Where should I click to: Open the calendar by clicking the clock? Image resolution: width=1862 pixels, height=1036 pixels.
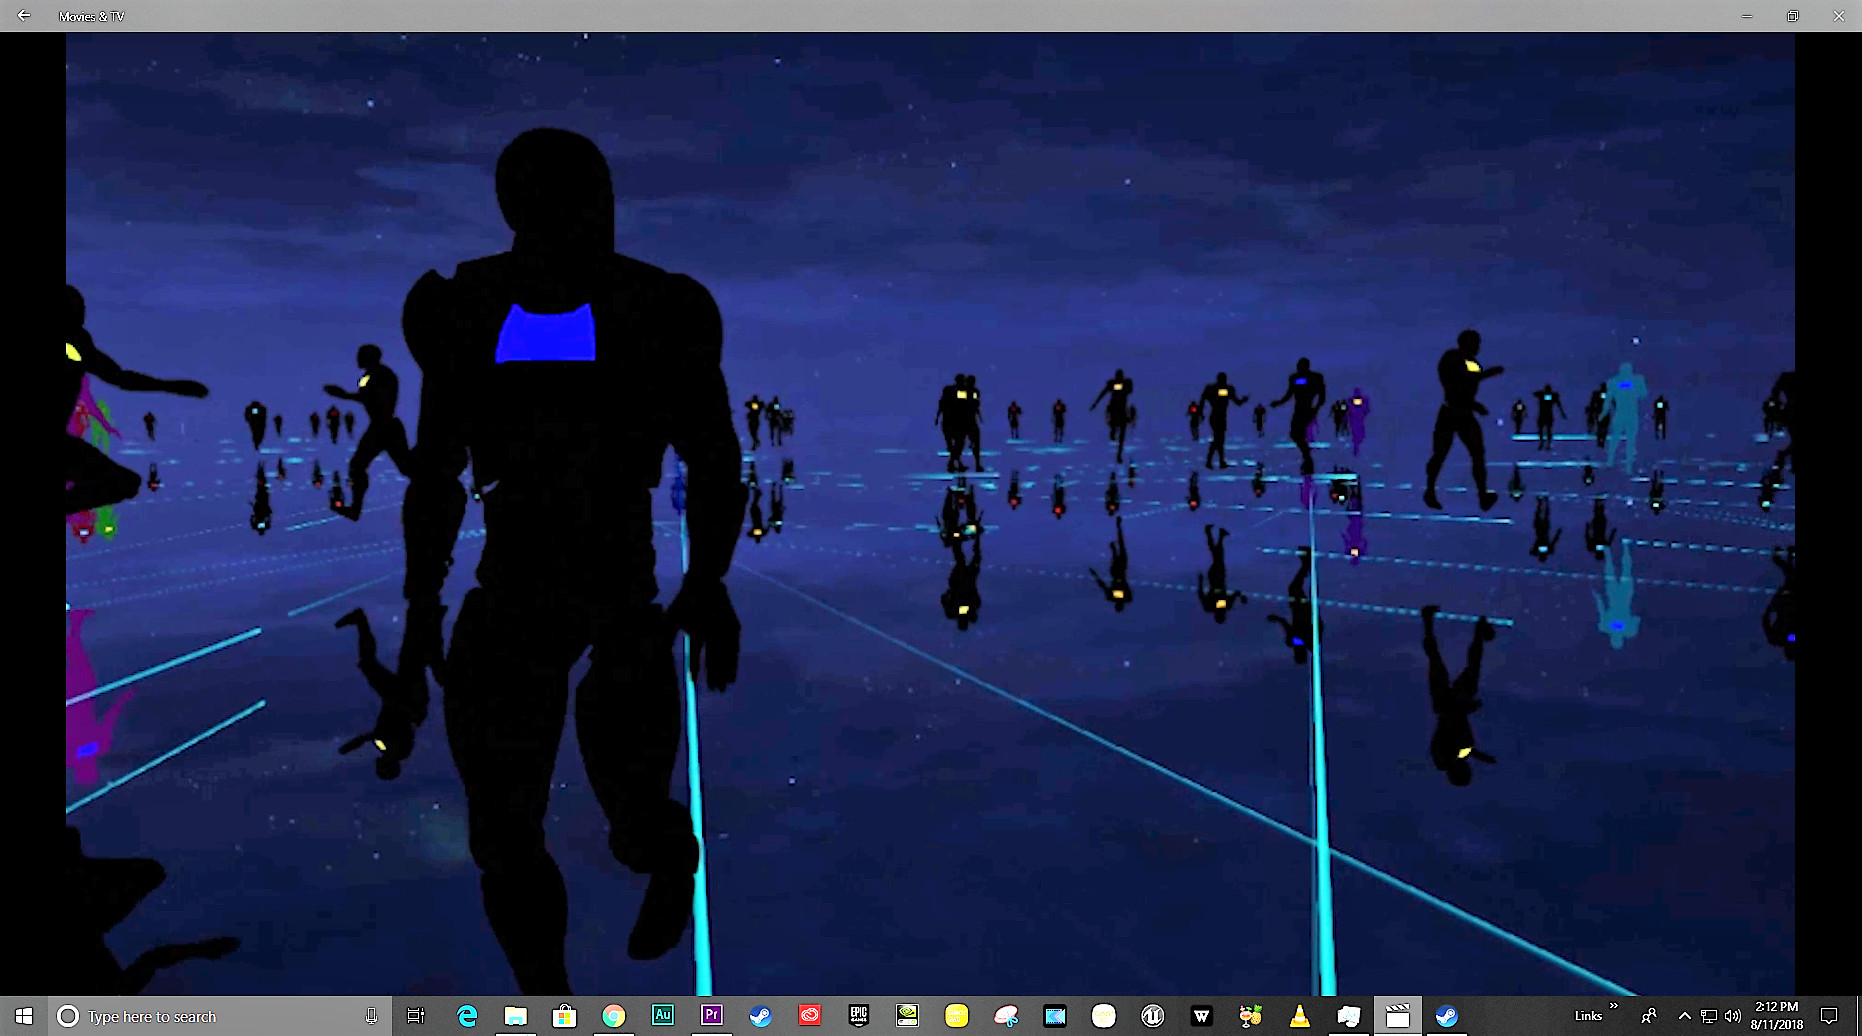1776,1015
